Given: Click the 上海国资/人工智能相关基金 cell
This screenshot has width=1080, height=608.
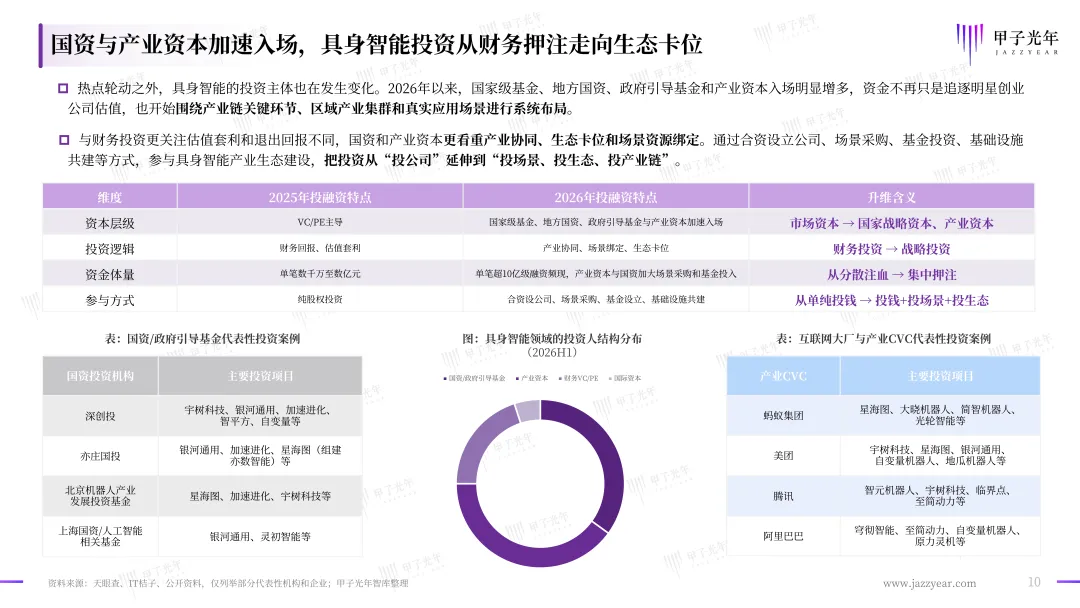Looking at the screenshot, I should [101, 536].
